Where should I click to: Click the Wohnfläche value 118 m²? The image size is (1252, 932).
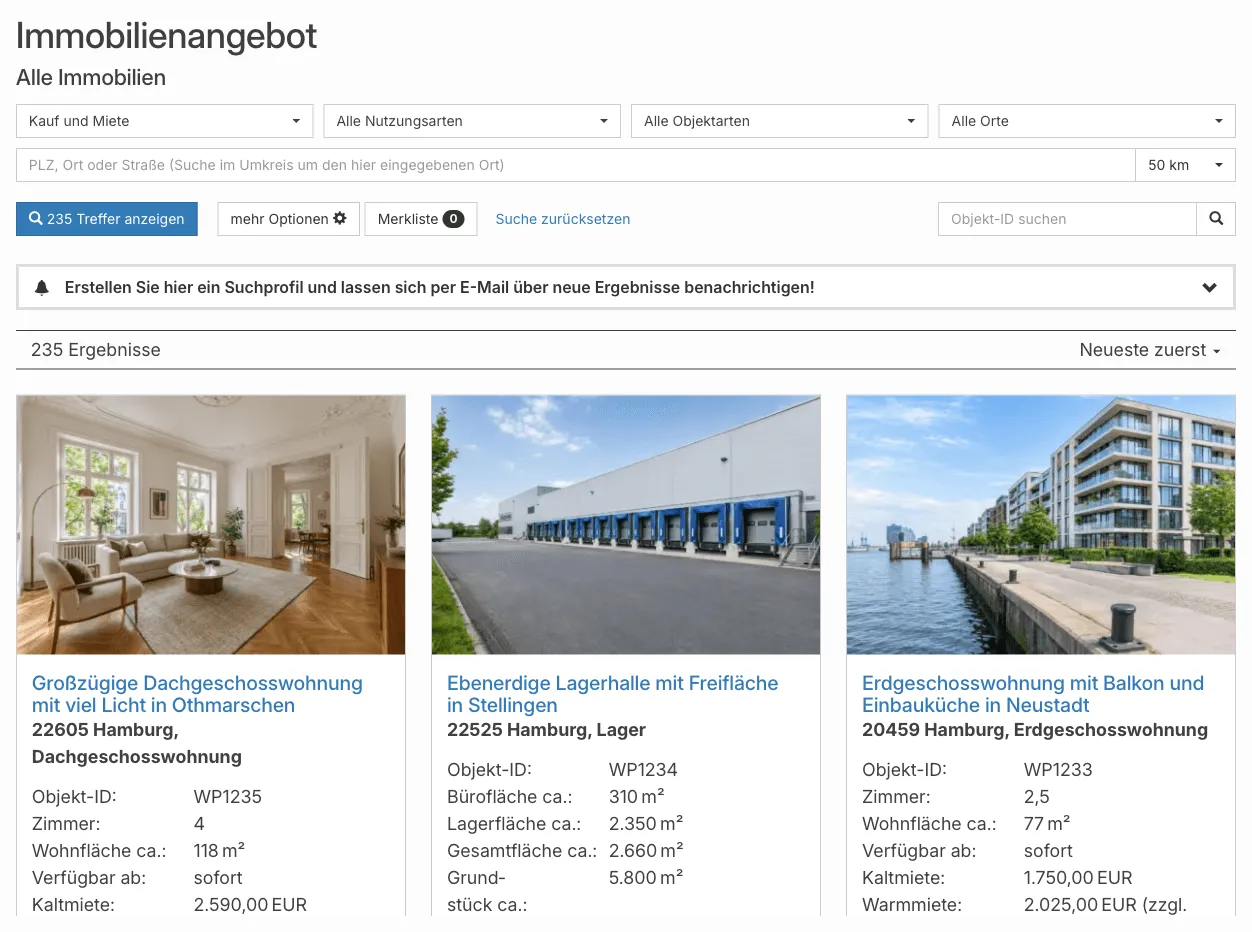pos(220,851)
